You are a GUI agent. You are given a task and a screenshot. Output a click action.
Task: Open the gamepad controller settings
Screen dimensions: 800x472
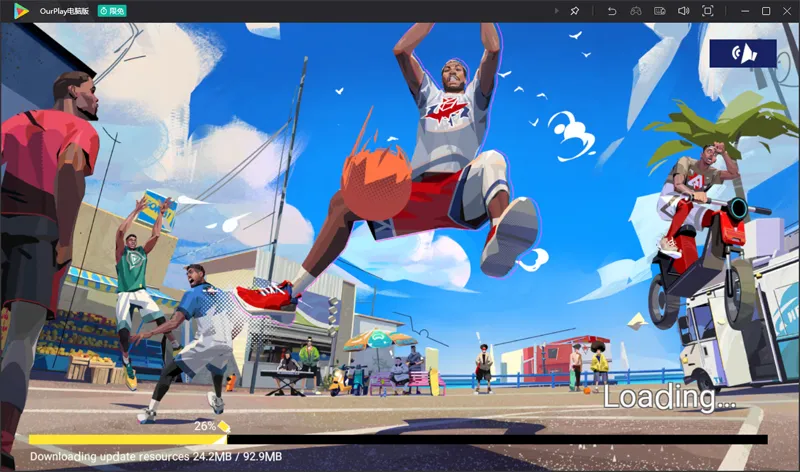[636, 11]
